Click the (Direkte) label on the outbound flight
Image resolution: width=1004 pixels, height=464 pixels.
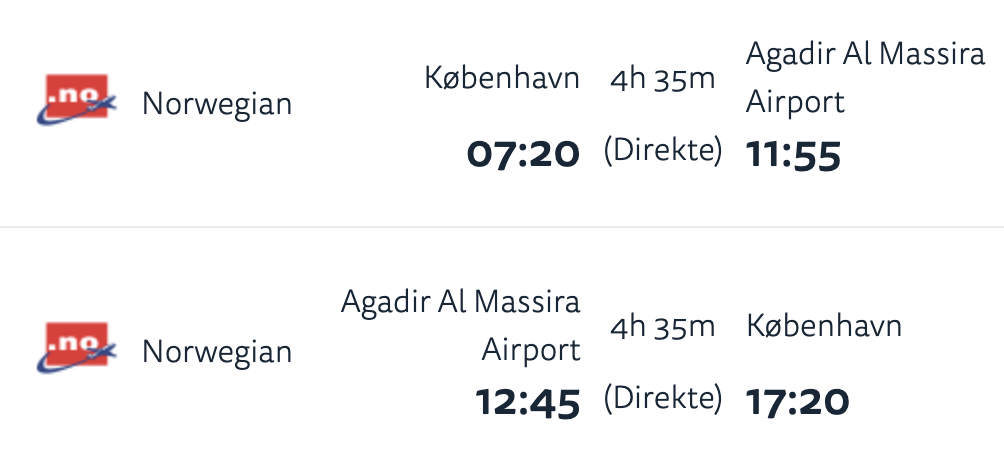[662, 150]
